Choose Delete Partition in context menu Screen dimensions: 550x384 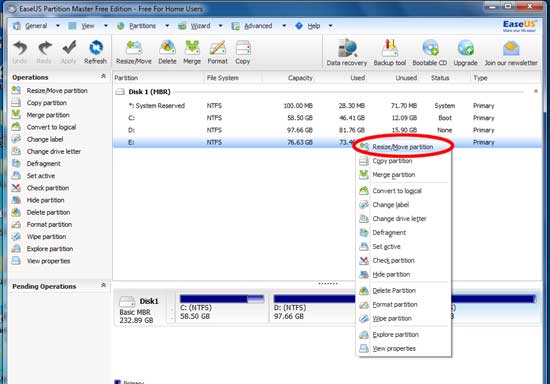(x=403, y=291)
